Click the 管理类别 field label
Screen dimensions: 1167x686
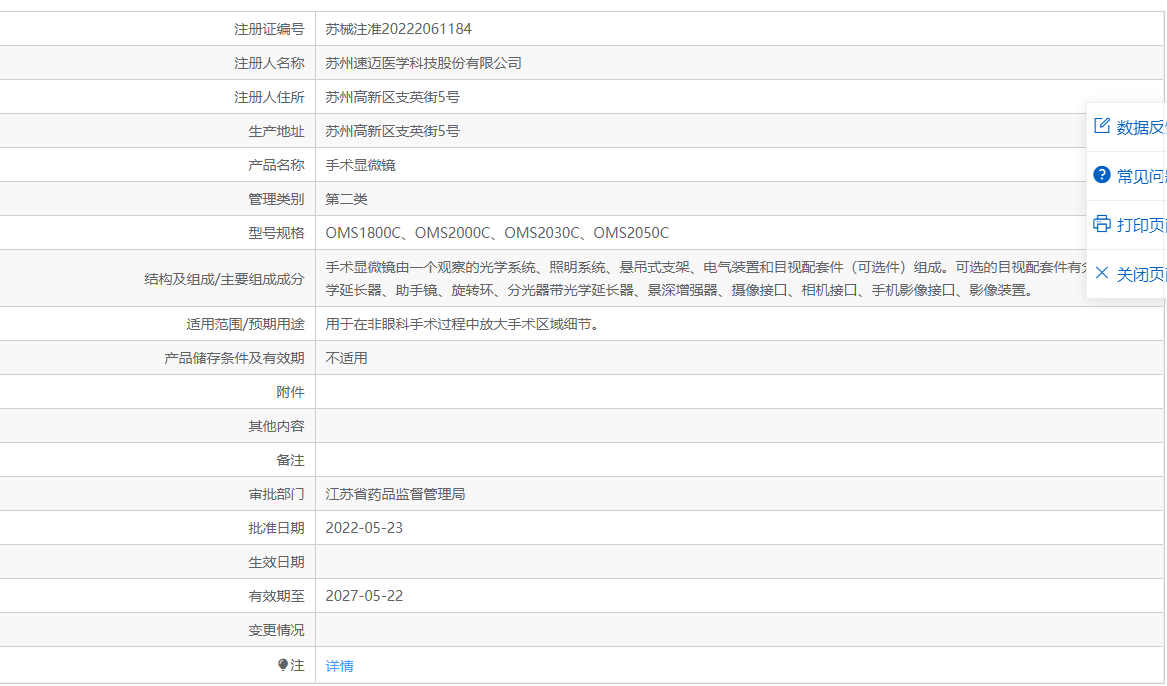click(x=276, y=199)
